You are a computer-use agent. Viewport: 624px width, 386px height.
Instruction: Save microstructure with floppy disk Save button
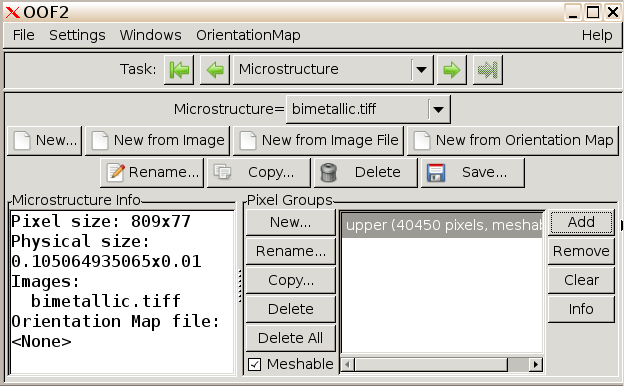pyautogui.click(x=472, y=172)
